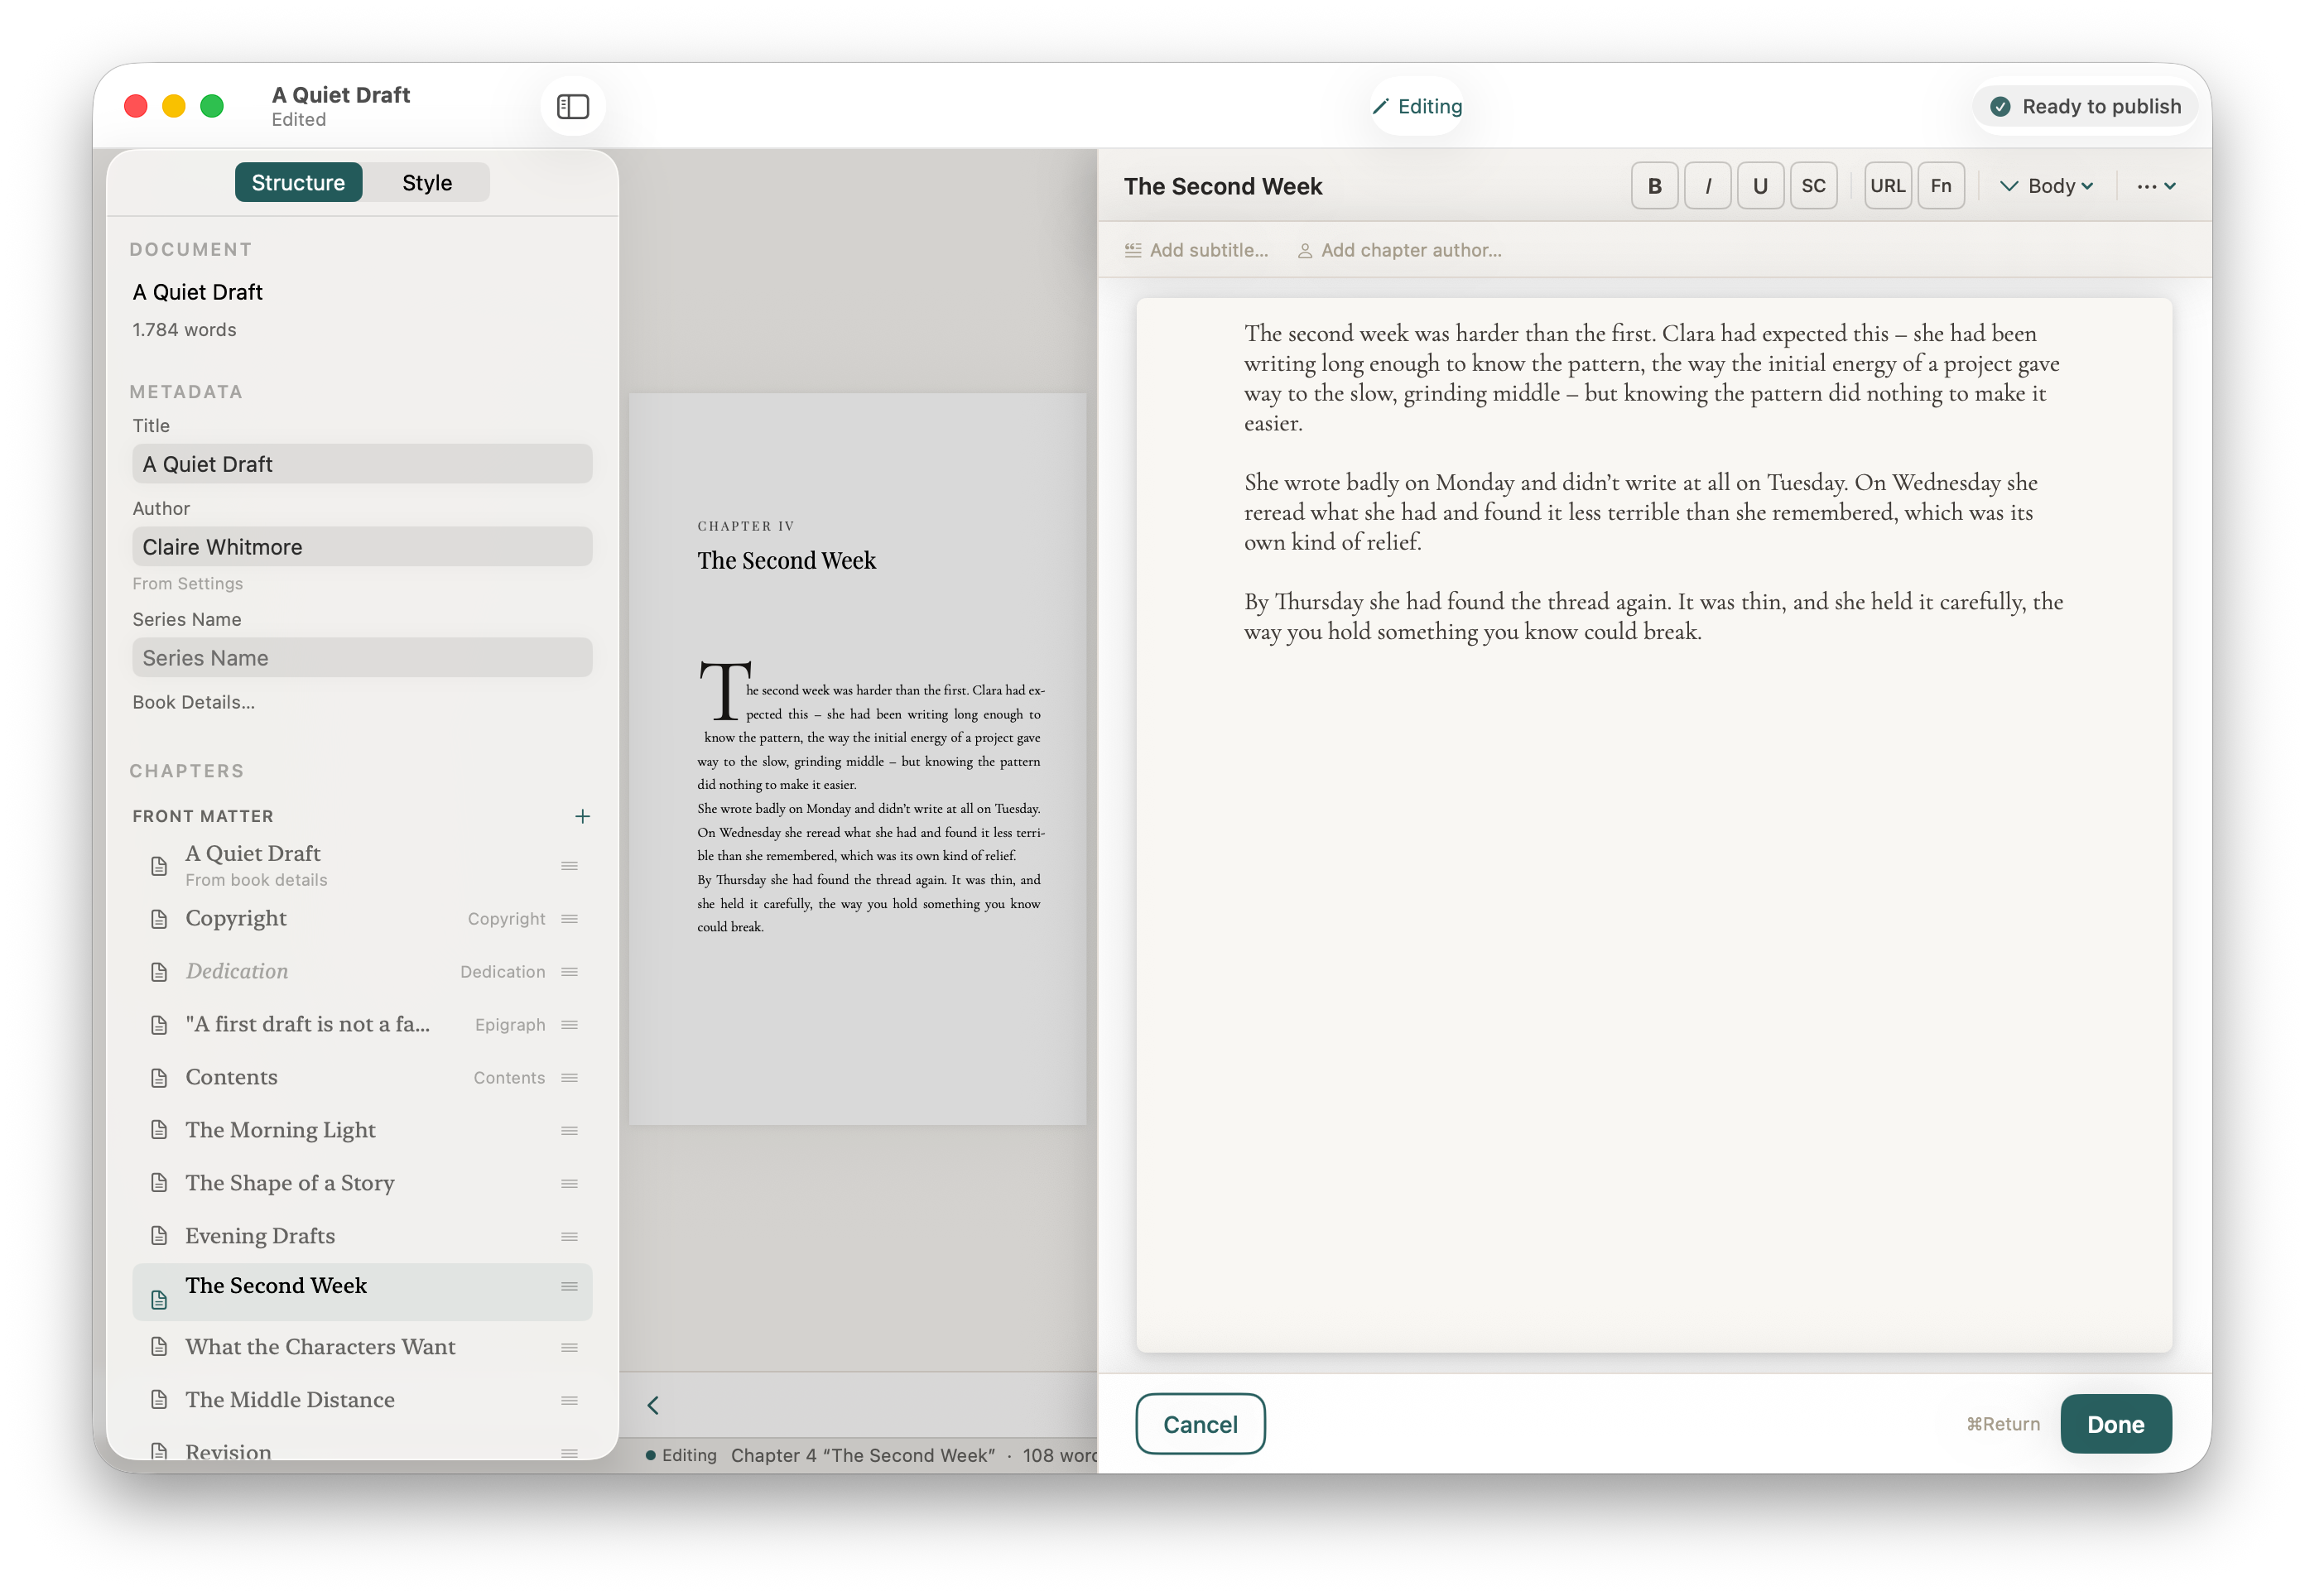
Task: Click the 1.784 words count
Action: pos(184,330)
